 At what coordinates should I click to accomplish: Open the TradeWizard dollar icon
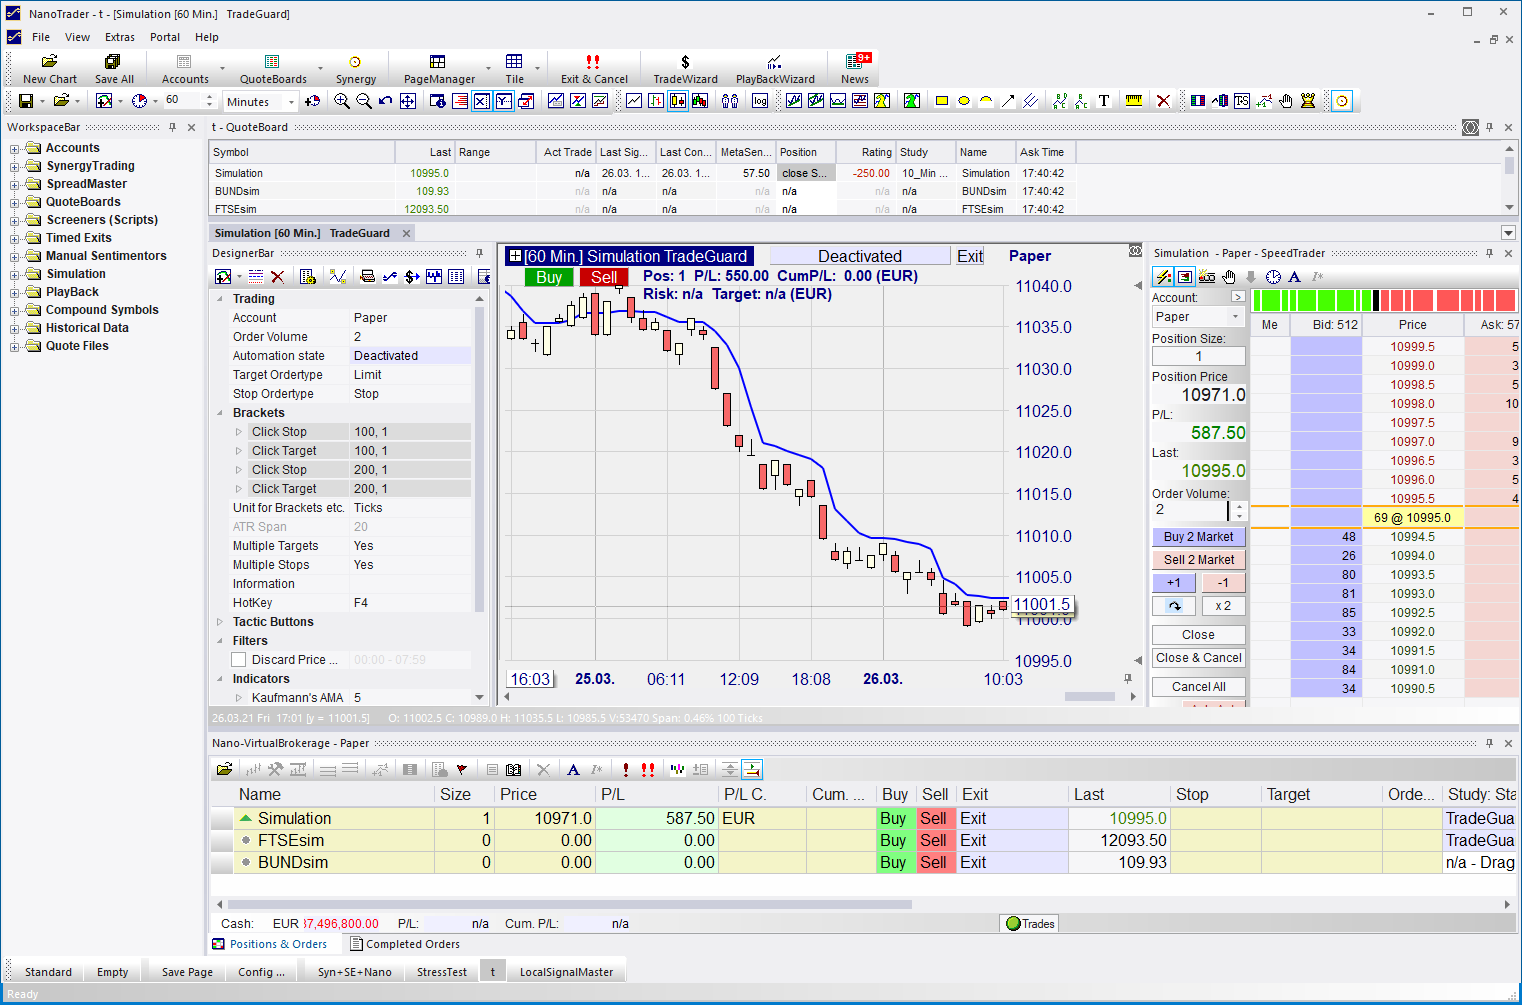coord(685,68)
